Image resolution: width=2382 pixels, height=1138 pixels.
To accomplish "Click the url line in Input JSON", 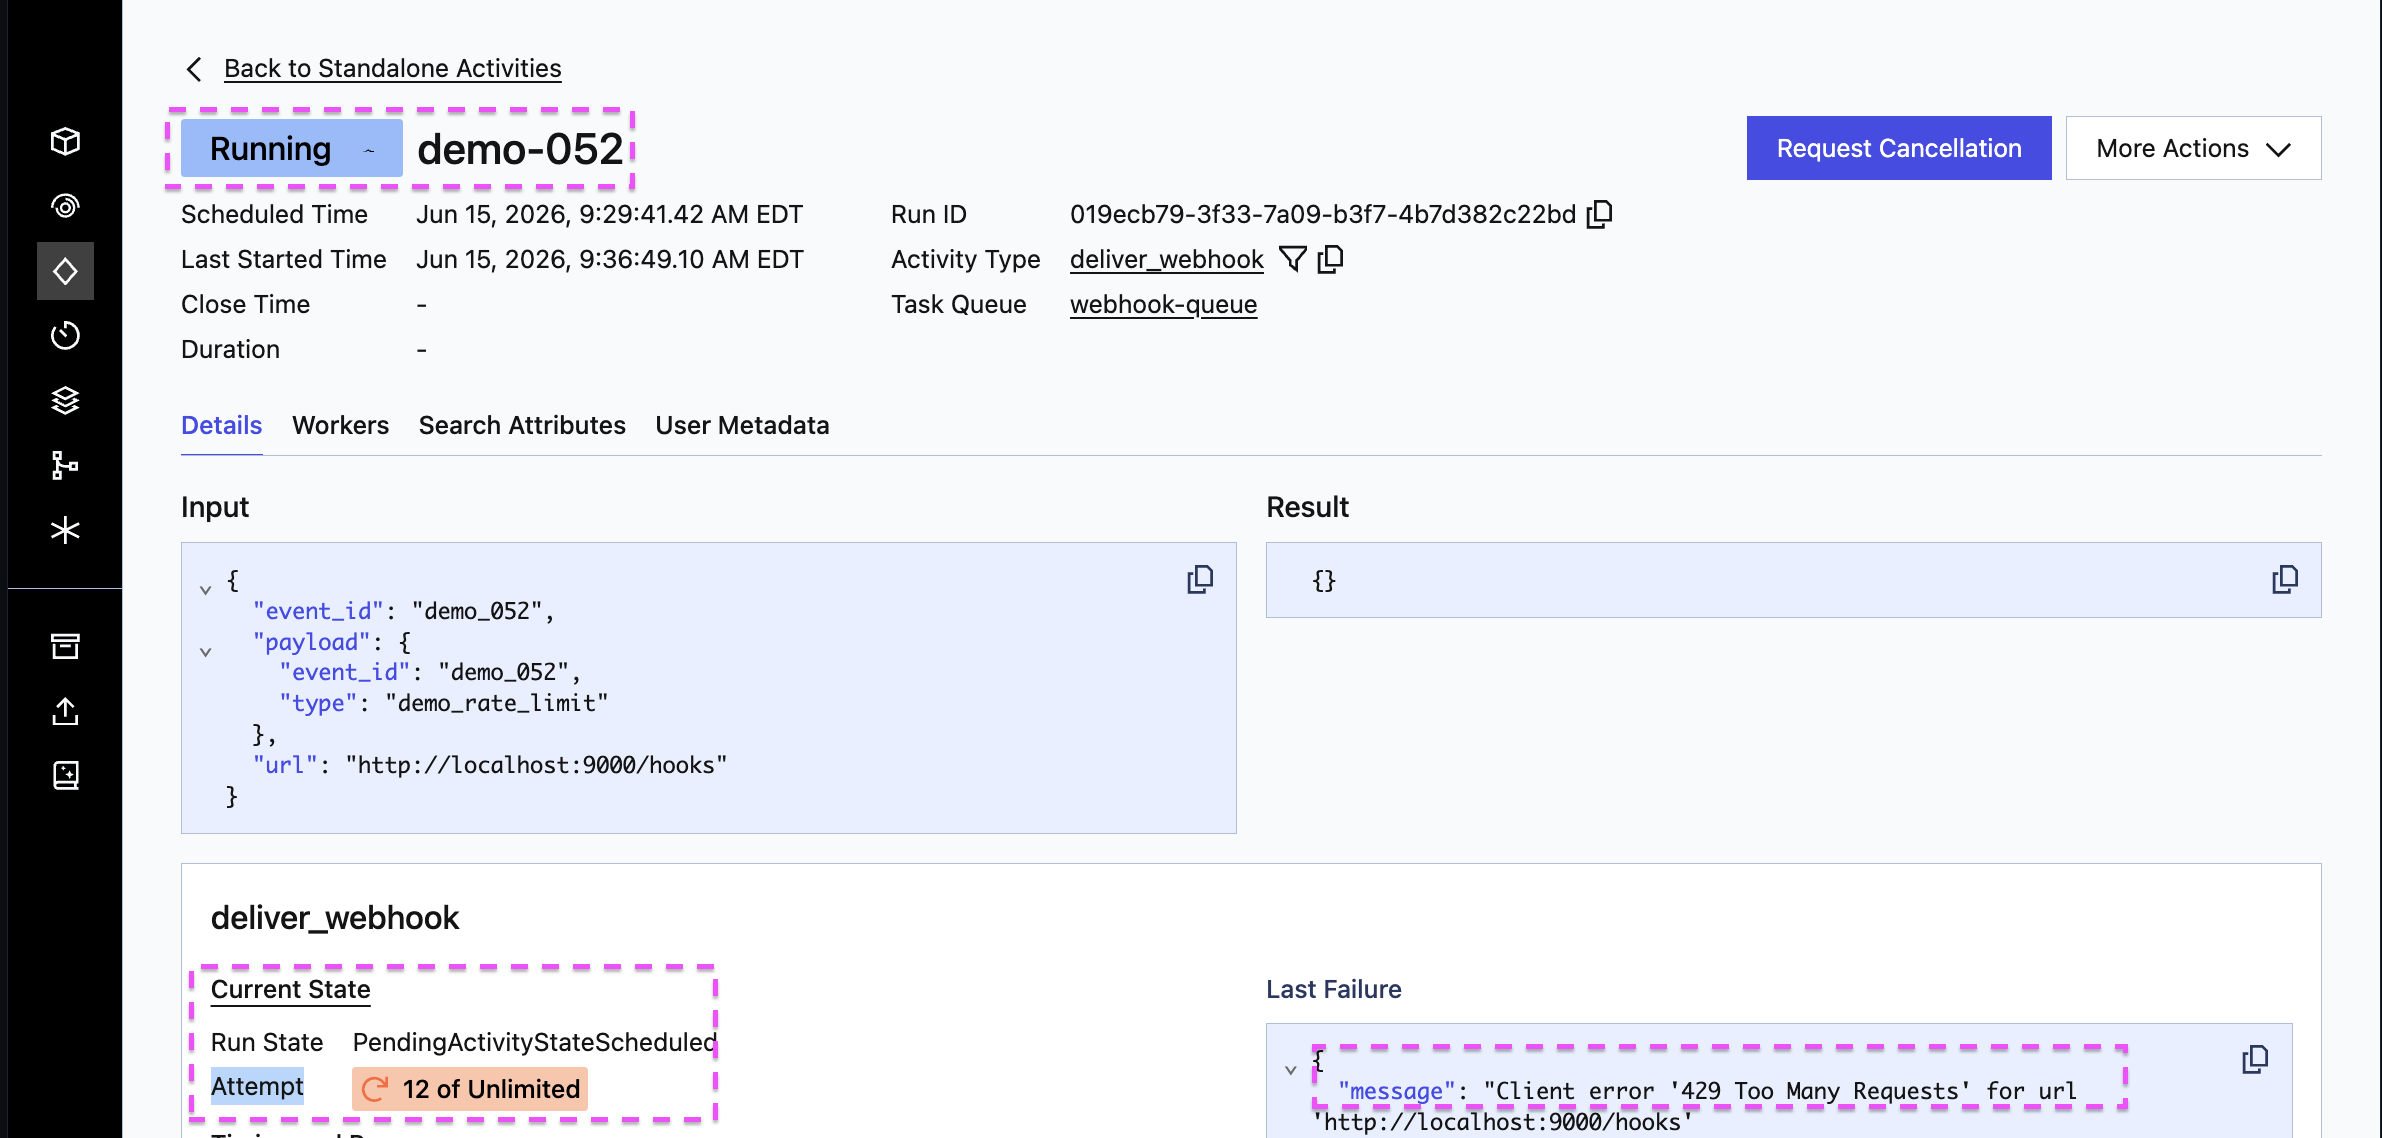I will pyautogui.click(x=489, y=765).
